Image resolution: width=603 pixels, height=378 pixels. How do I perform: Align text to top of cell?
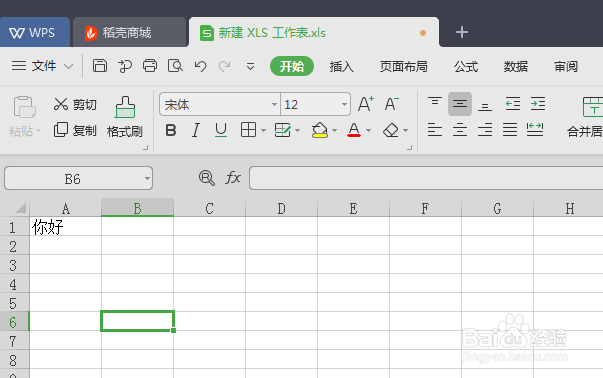point(435,102)
